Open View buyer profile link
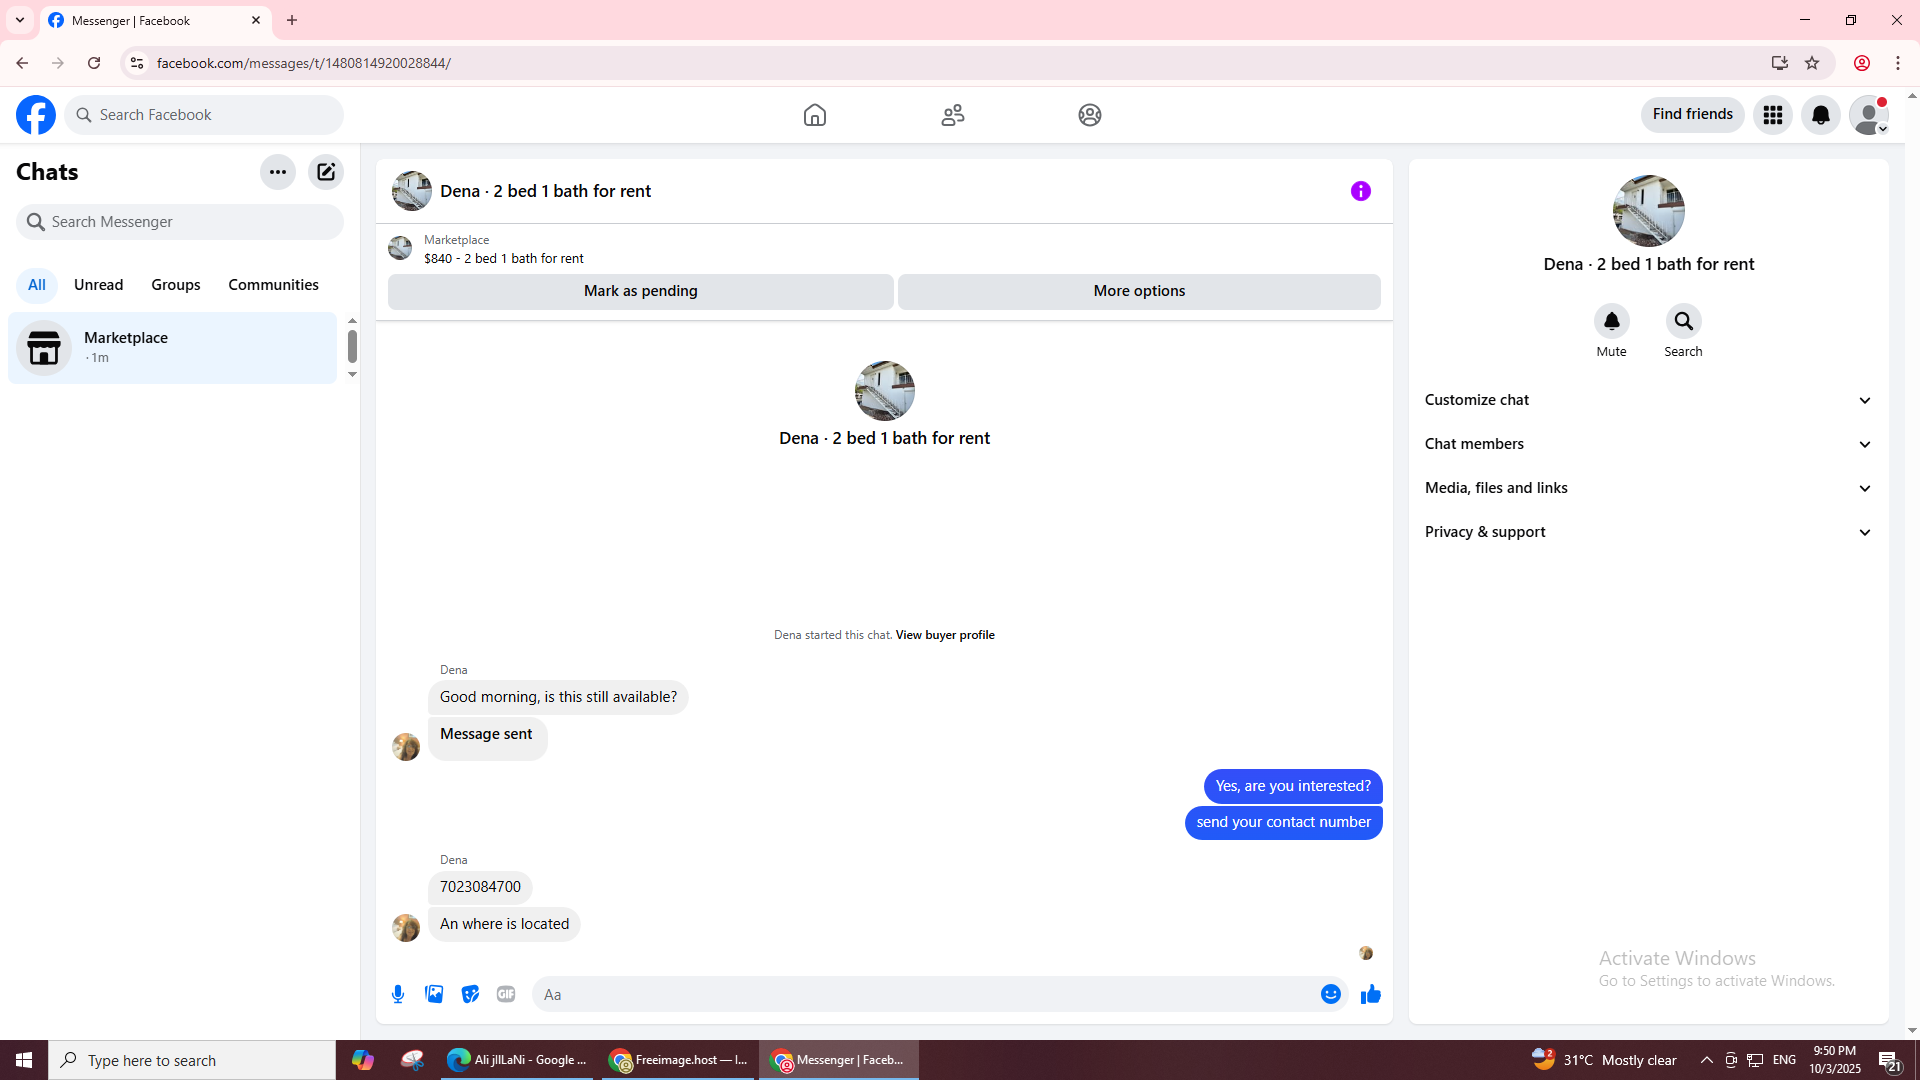The image size is (1920, 1080). [x=945, y=635]
